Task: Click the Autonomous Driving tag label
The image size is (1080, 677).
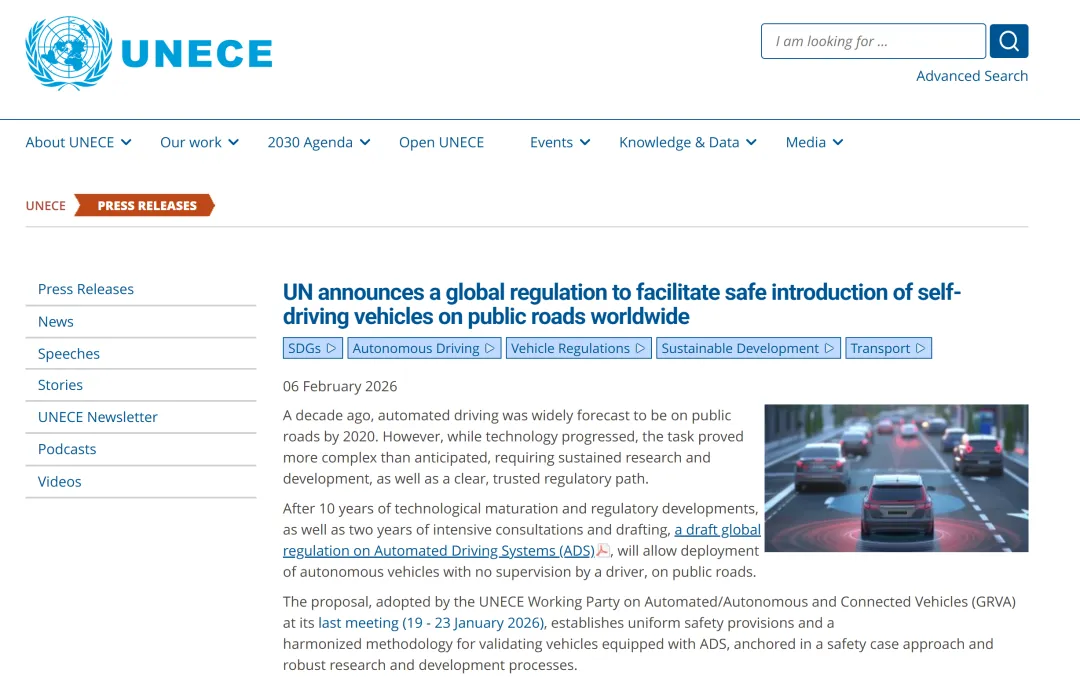Action: pyautogui.click(x=416, y=348)
